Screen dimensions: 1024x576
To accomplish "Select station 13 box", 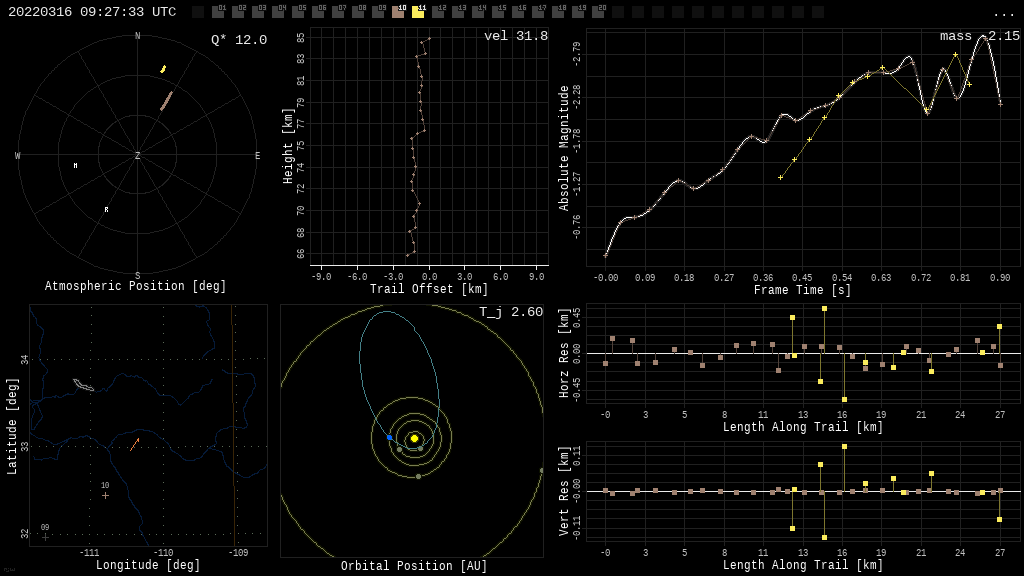I will 458,12.
